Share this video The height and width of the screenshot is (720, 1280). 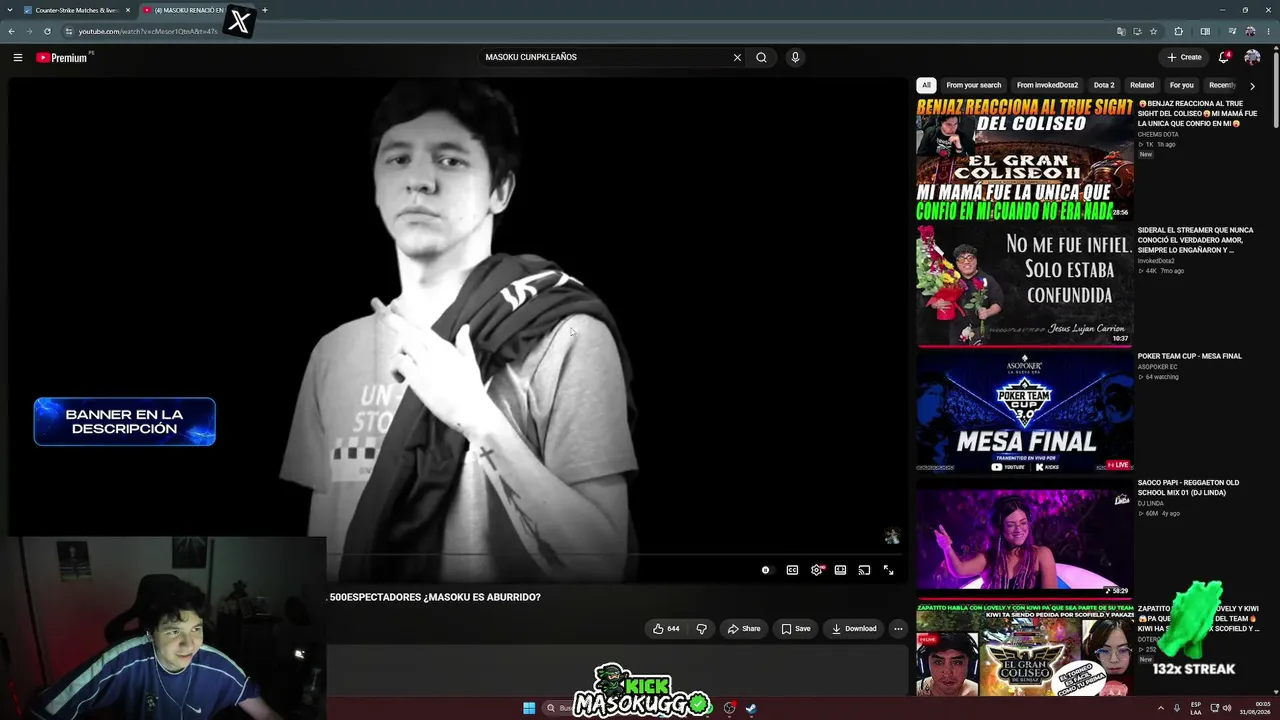744,629
